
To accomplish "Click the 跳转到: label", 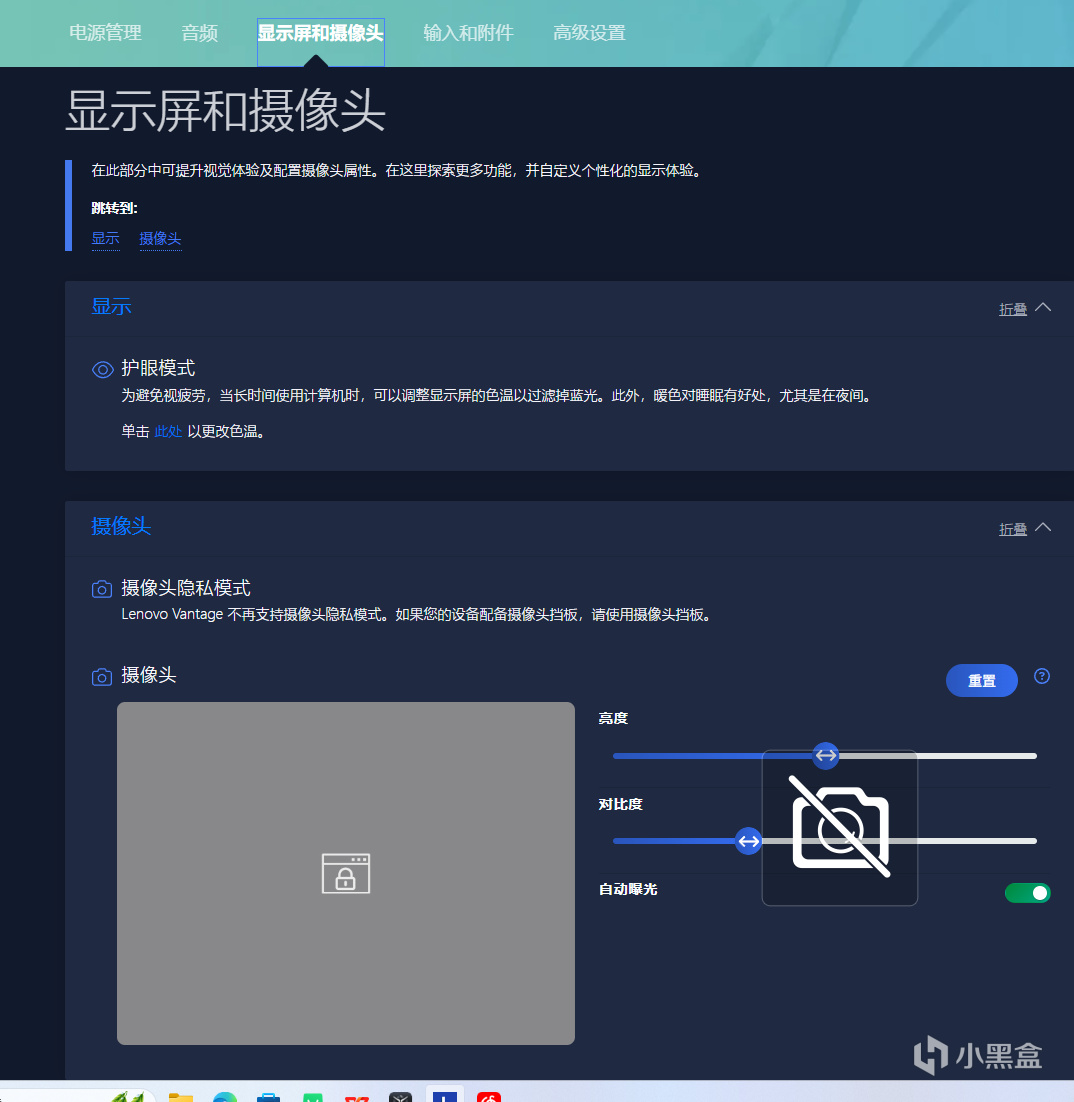I will [115, 208].
